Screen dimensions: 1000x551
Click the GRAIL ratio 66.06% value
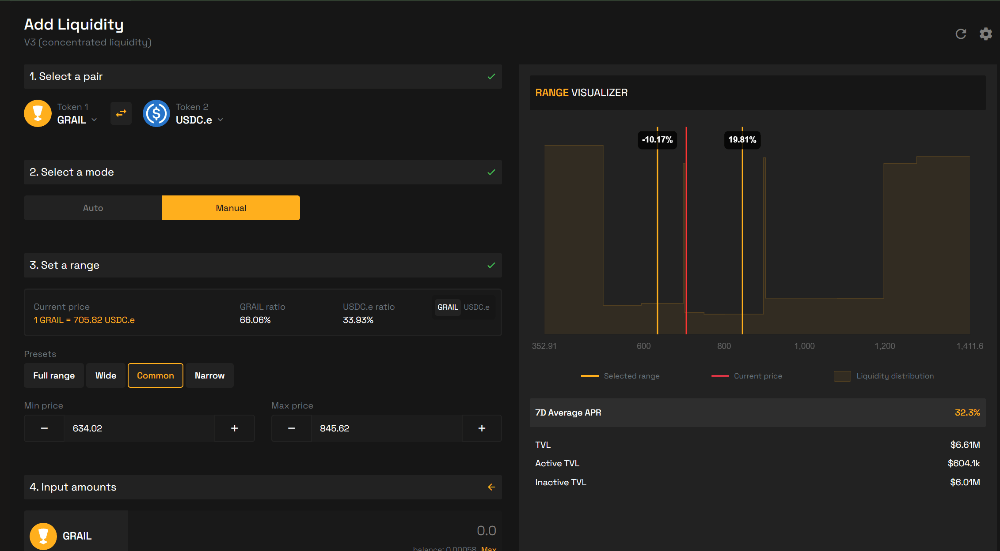pos(255,320)
